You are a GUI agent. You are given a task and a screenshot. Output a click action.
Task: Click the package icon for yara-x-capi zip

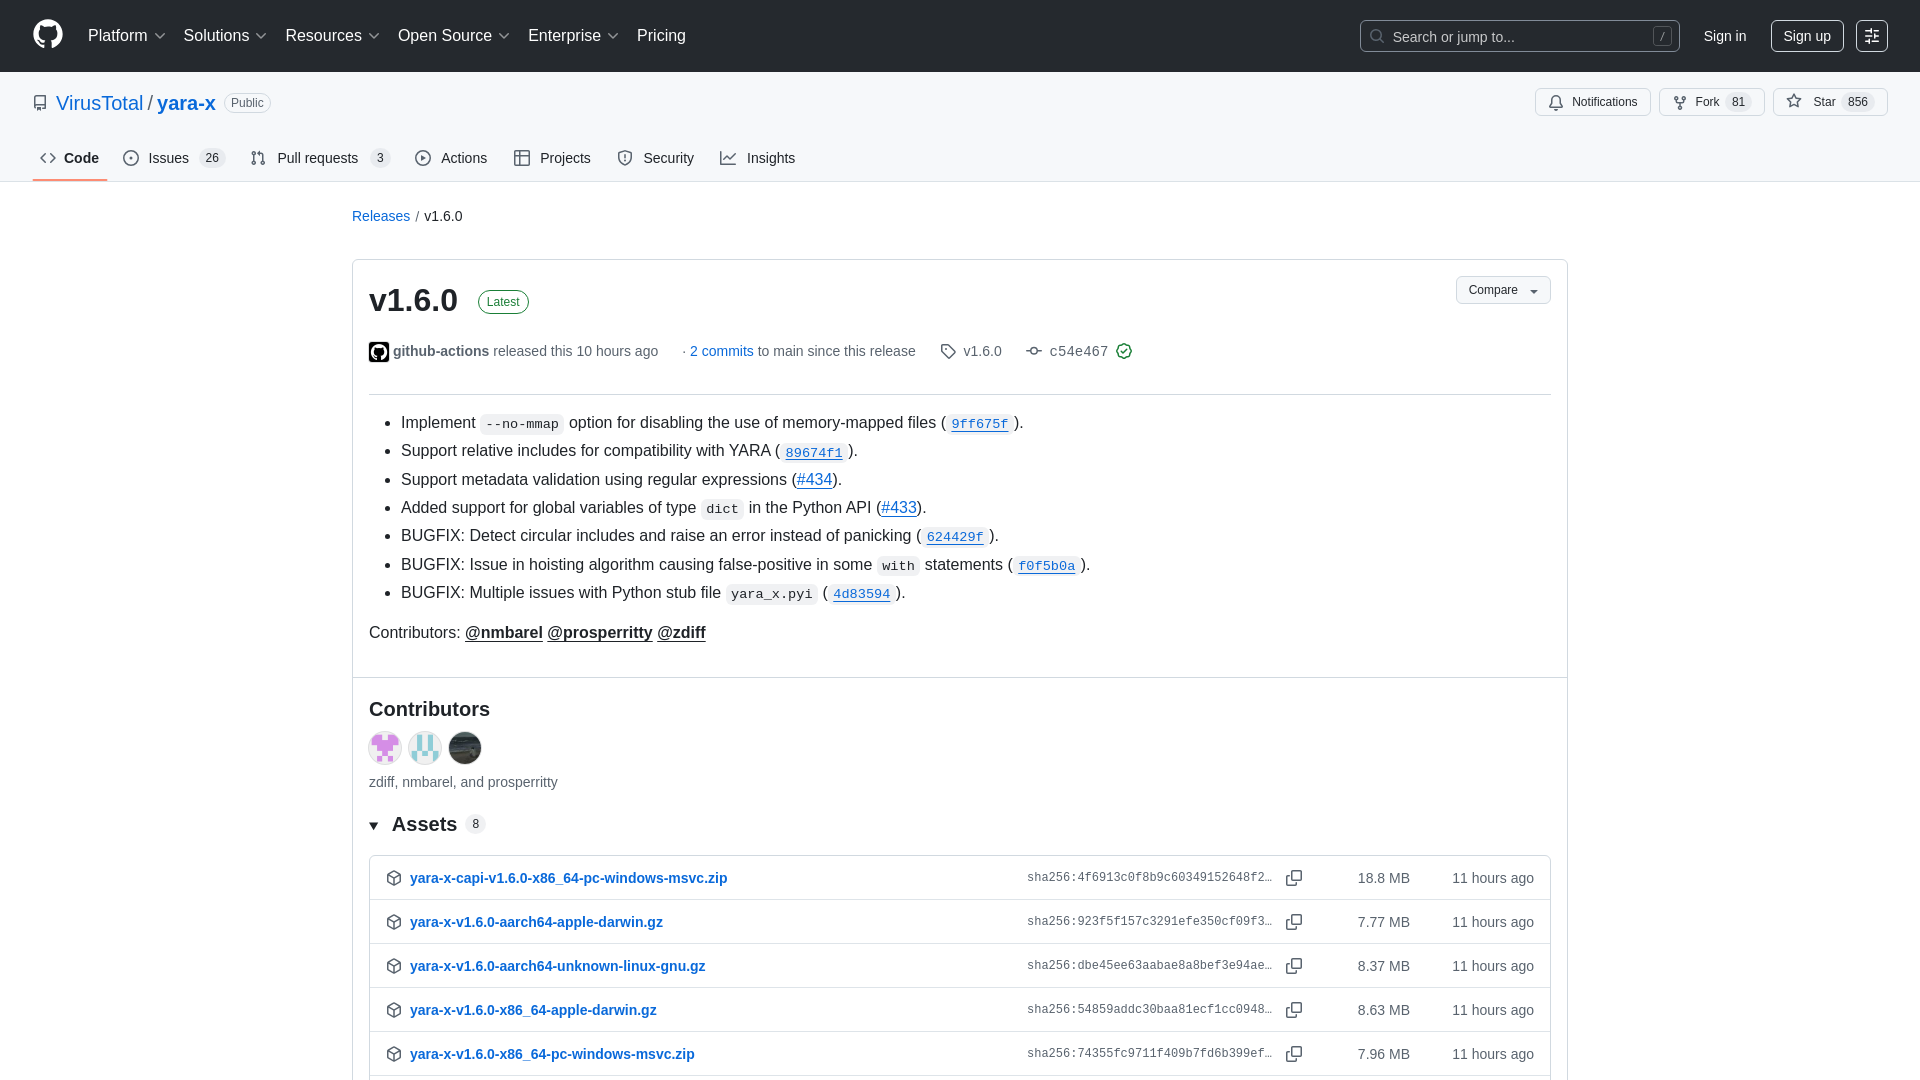pos(394,878)
